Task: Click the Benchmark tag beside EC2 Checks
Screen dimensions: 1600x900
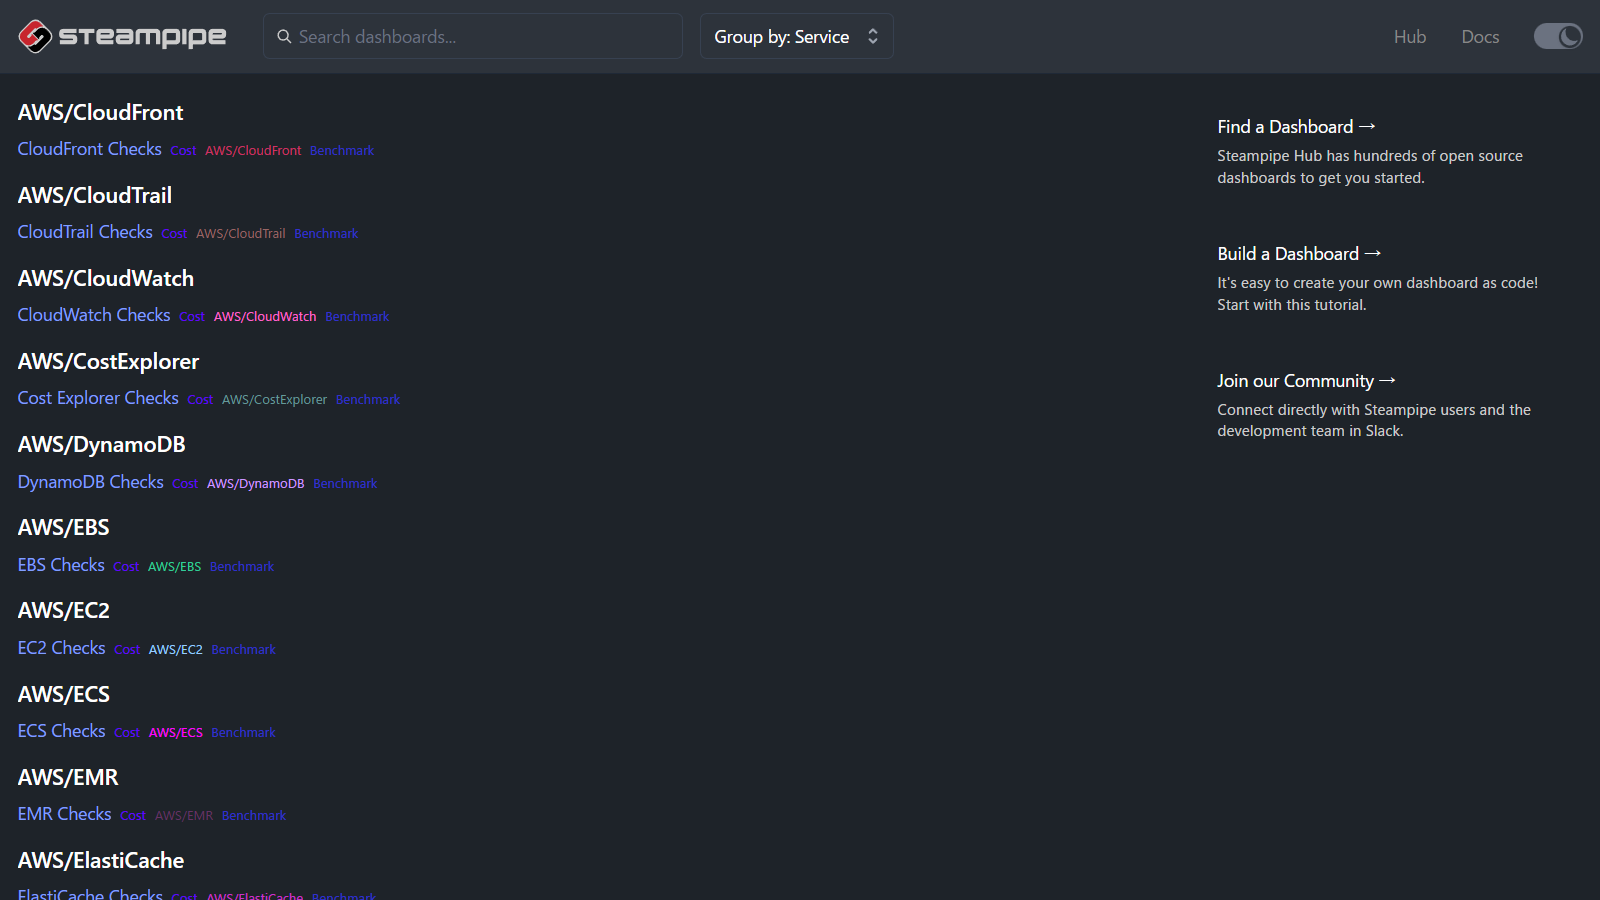Action: 243,650
